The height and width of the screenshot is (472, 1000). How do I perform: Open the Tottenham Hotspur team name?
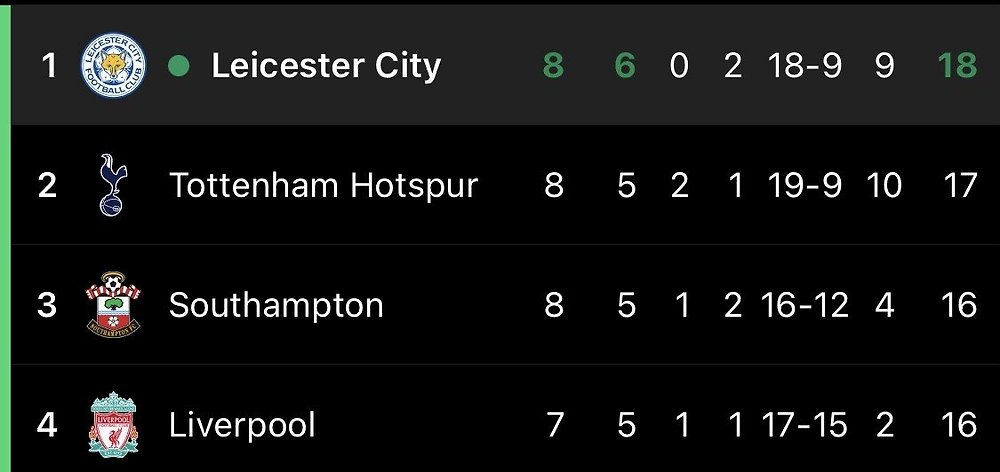click(323, 185)
